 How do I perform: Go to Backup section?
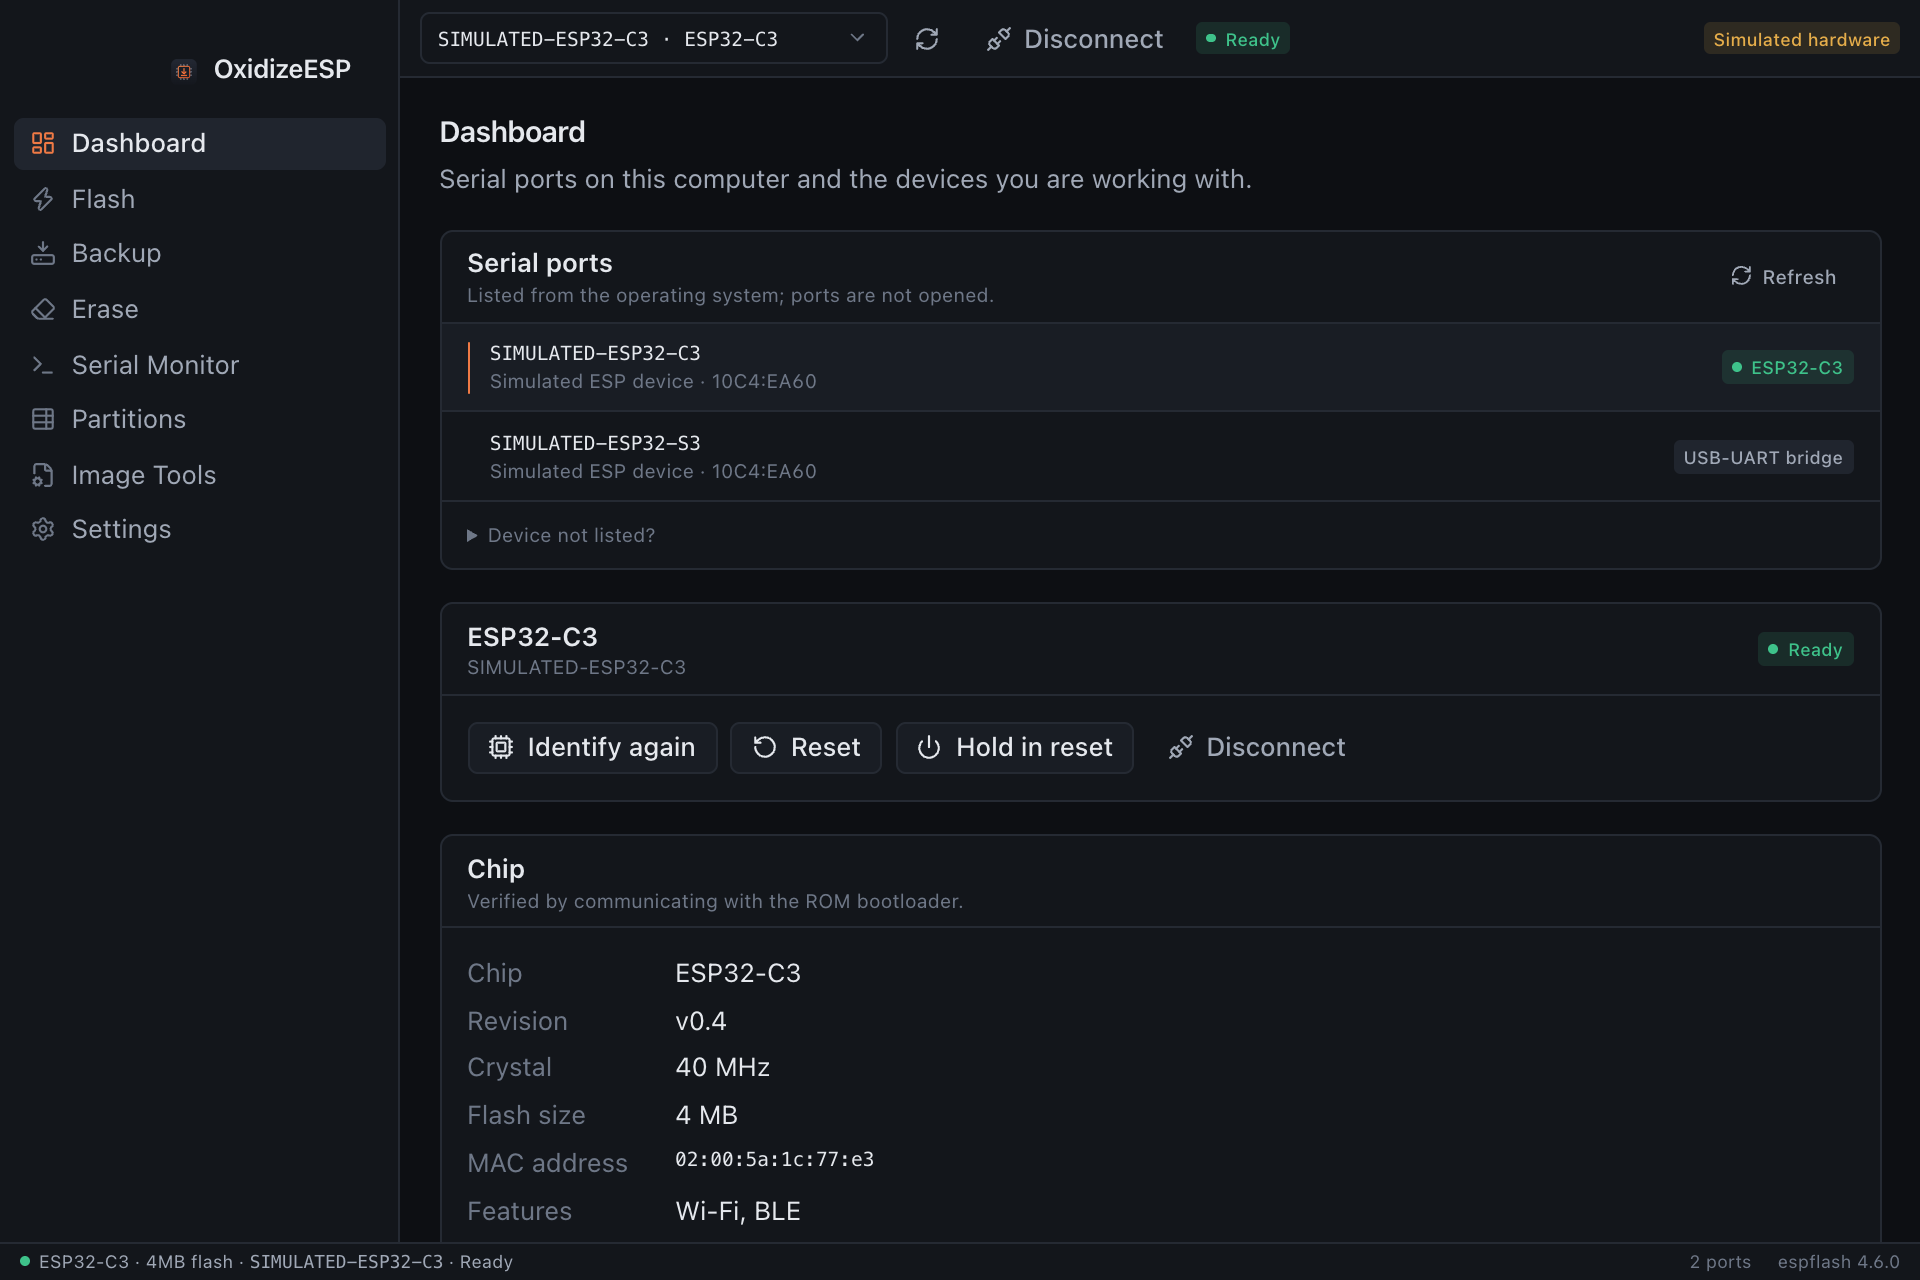(x=200, y=253)
